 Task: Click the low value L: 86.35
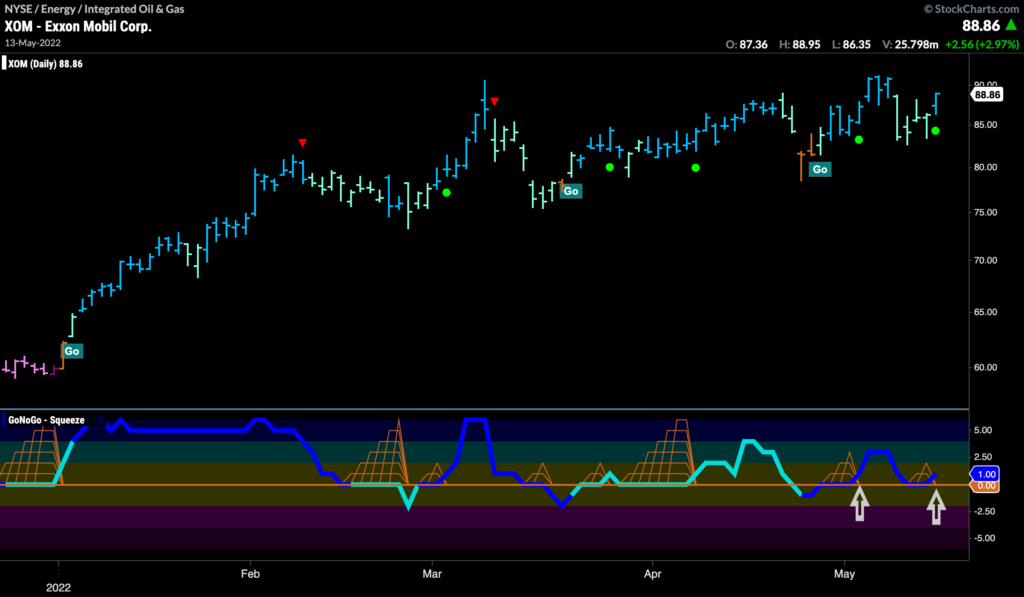click(x=851, y=44)
